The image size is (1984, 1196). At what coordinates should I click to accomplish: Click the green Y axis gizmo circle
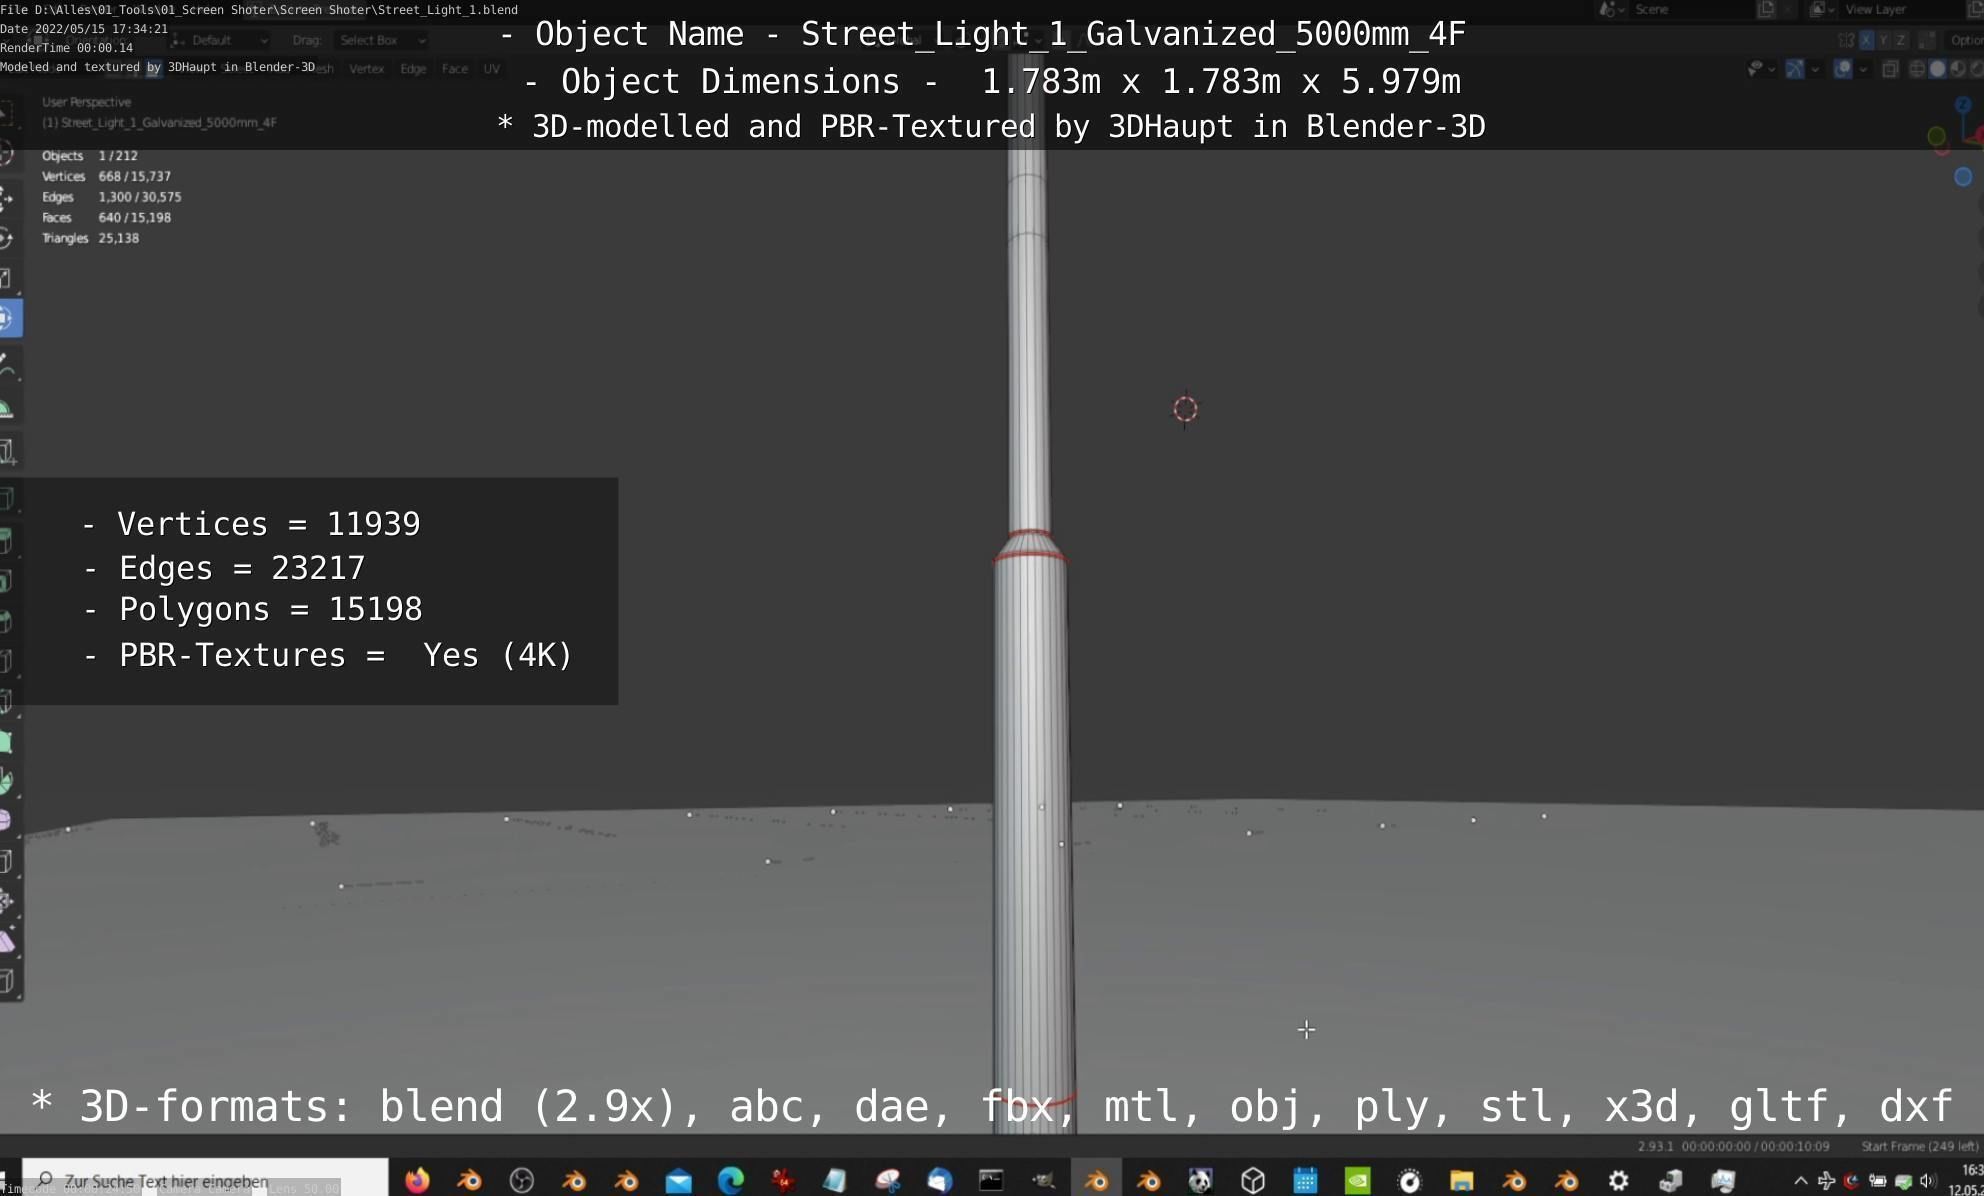(1936, 136)
